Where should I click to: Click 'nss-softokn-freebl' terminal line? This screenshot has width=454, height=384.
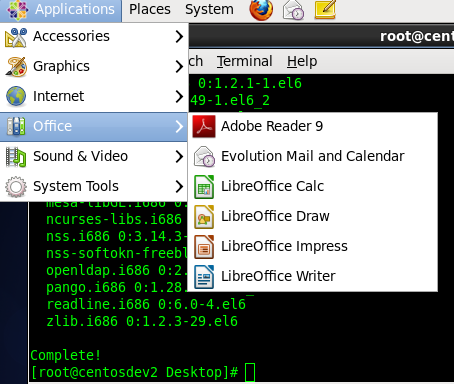(x=117, y=254)
